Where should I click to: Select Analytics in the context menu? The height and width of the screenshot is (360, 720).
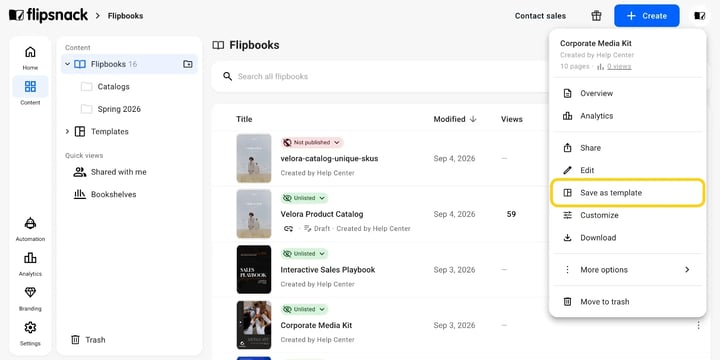(627, 116)
